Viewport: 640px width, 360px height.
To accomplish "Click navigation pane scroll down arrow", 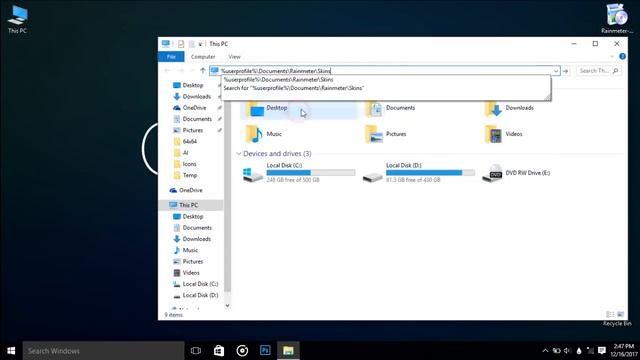I will [227, 305].
